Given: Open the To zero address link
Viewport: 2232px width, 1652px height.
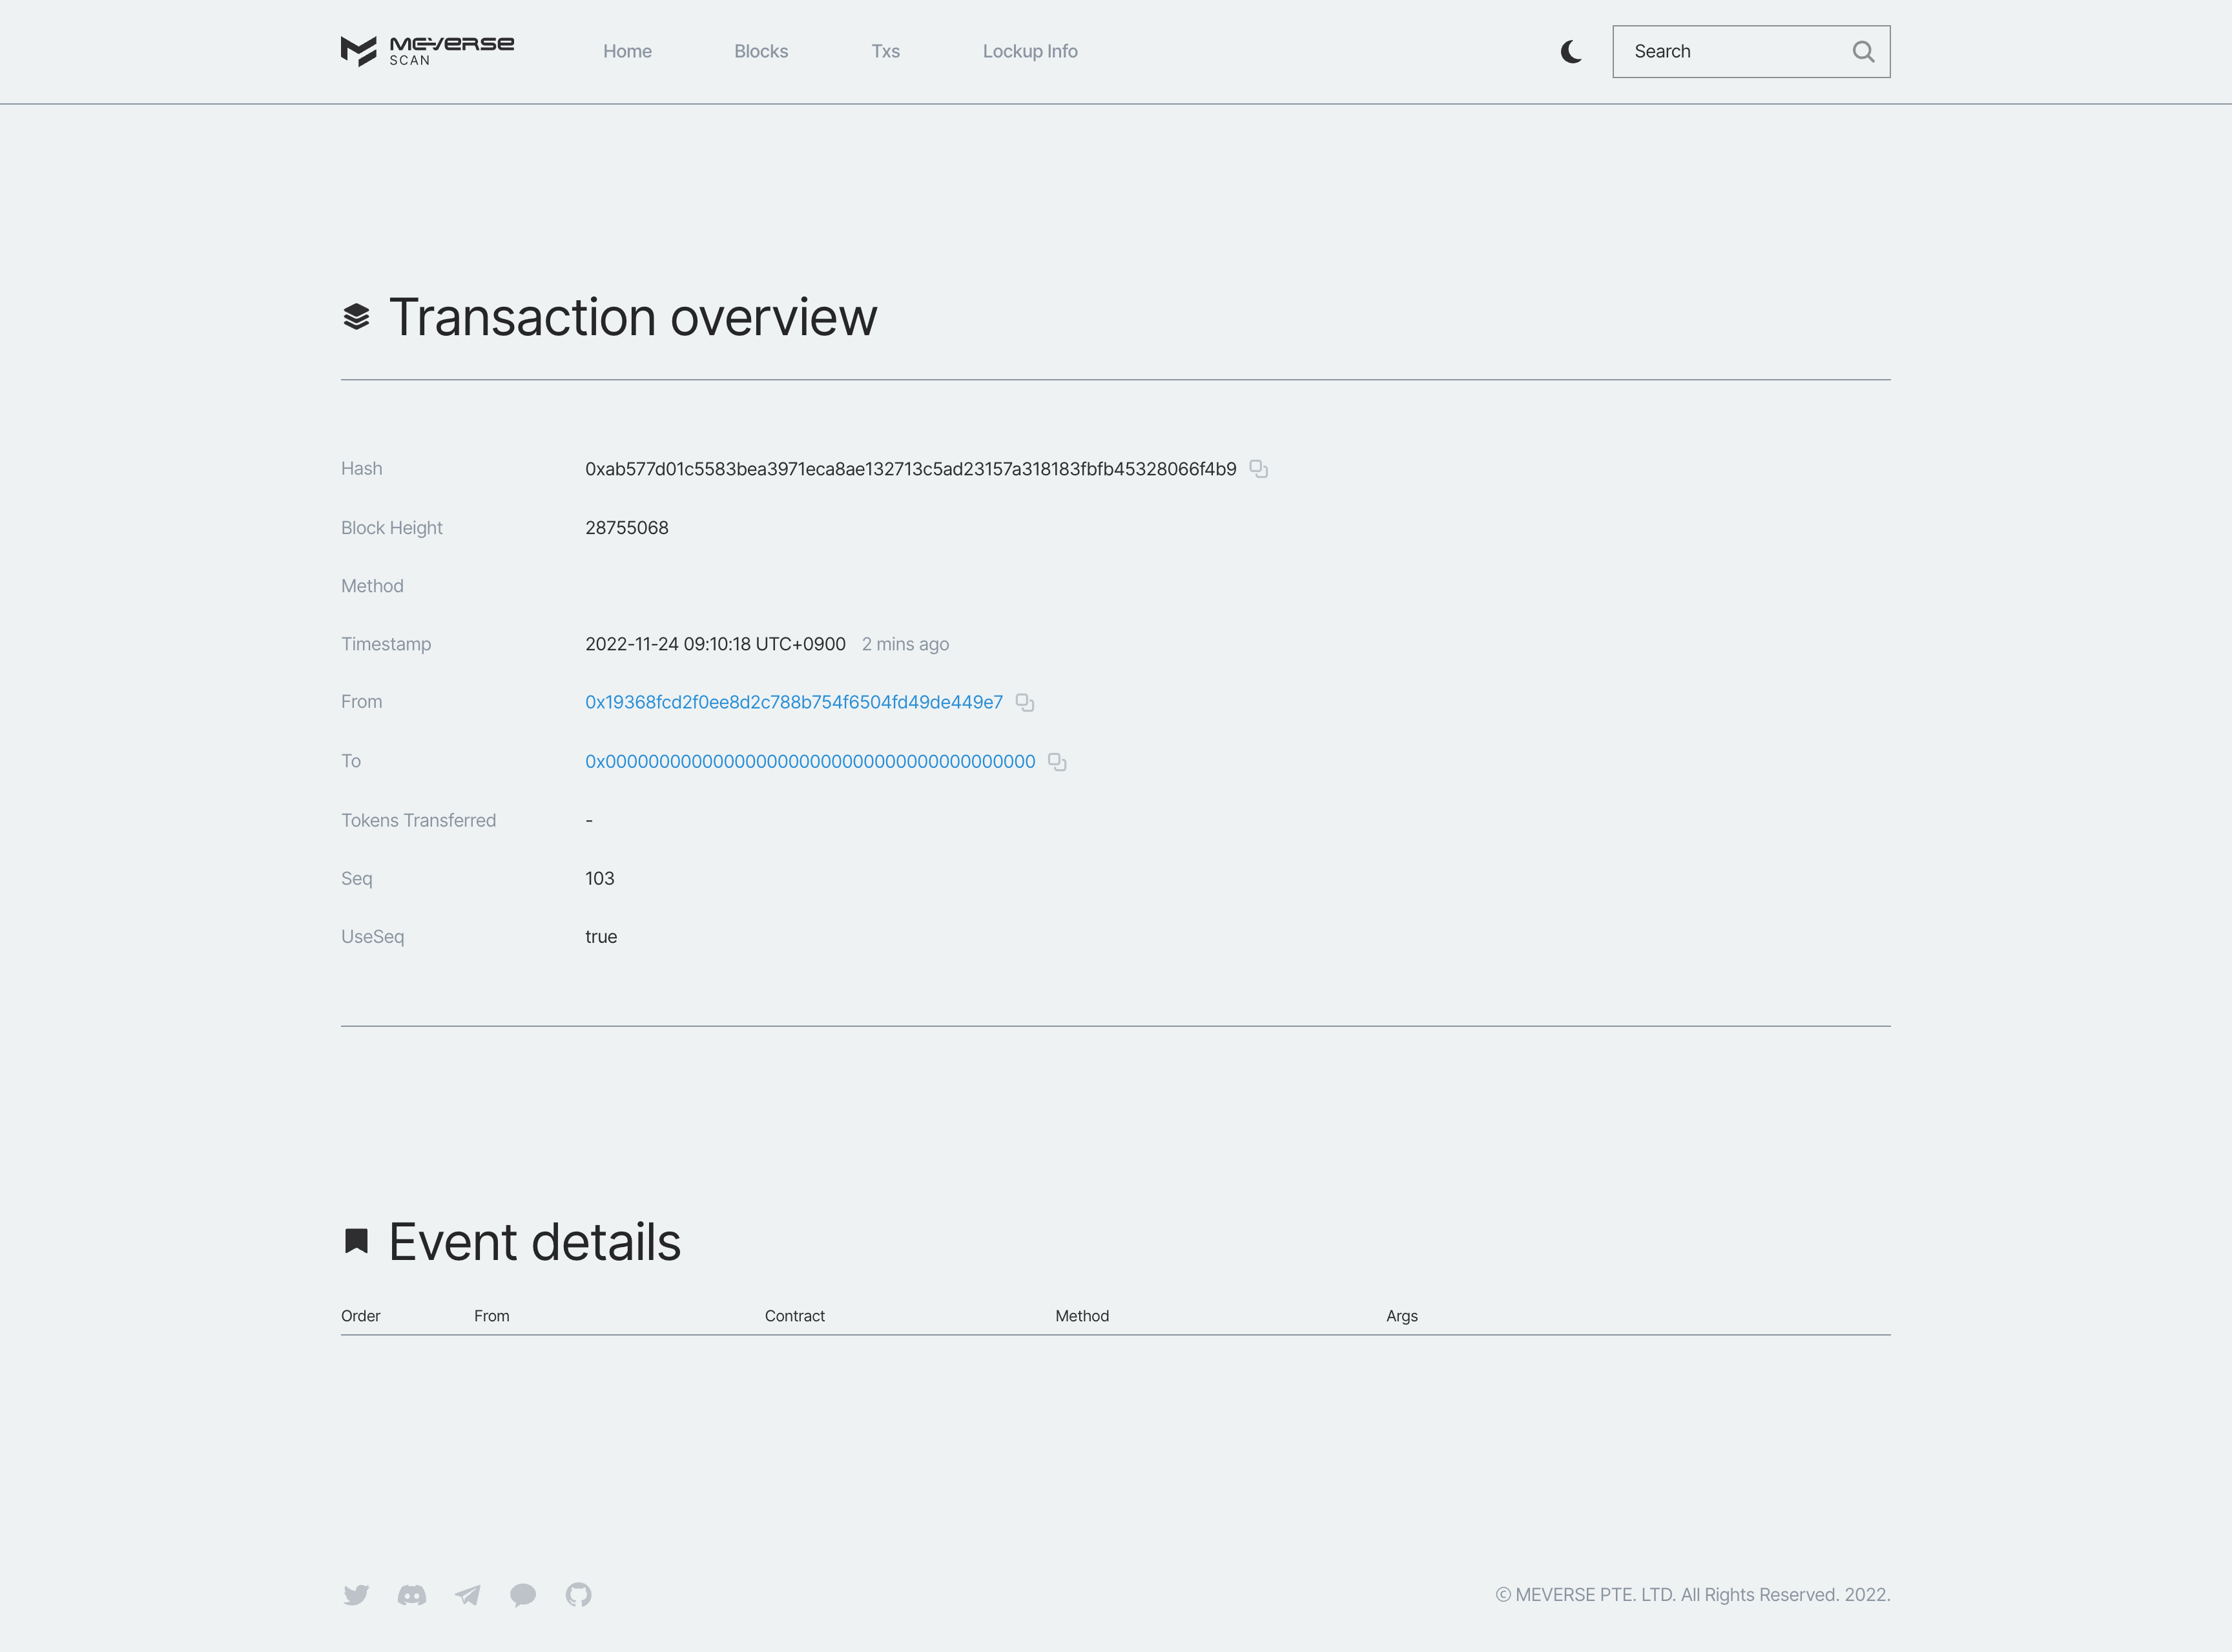Looking at the screenshot, I should [x=810, y=762].
